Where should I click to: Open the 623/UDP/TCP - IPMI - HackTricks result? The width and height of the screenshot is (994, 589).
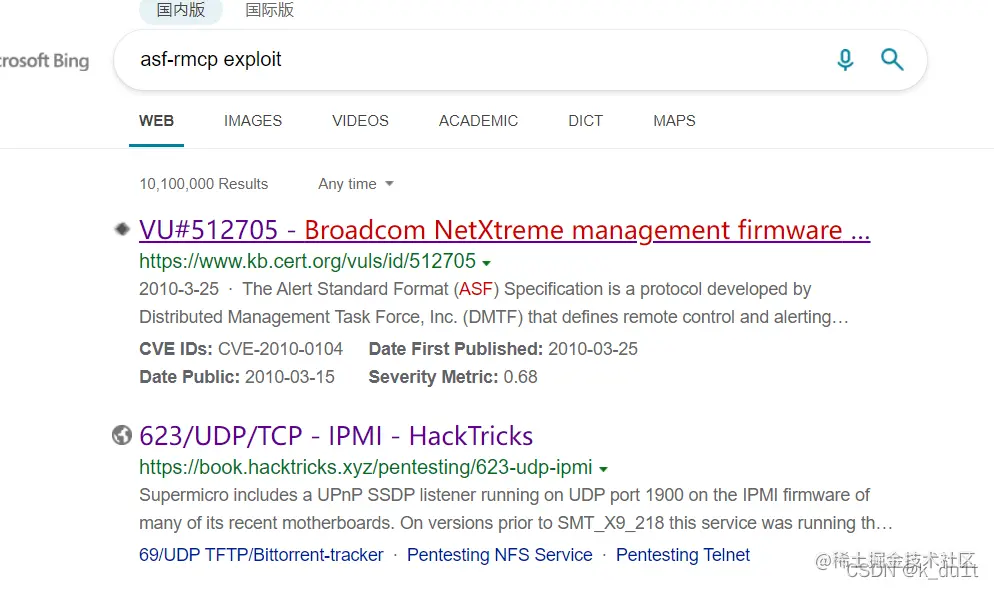click(336, 436)
